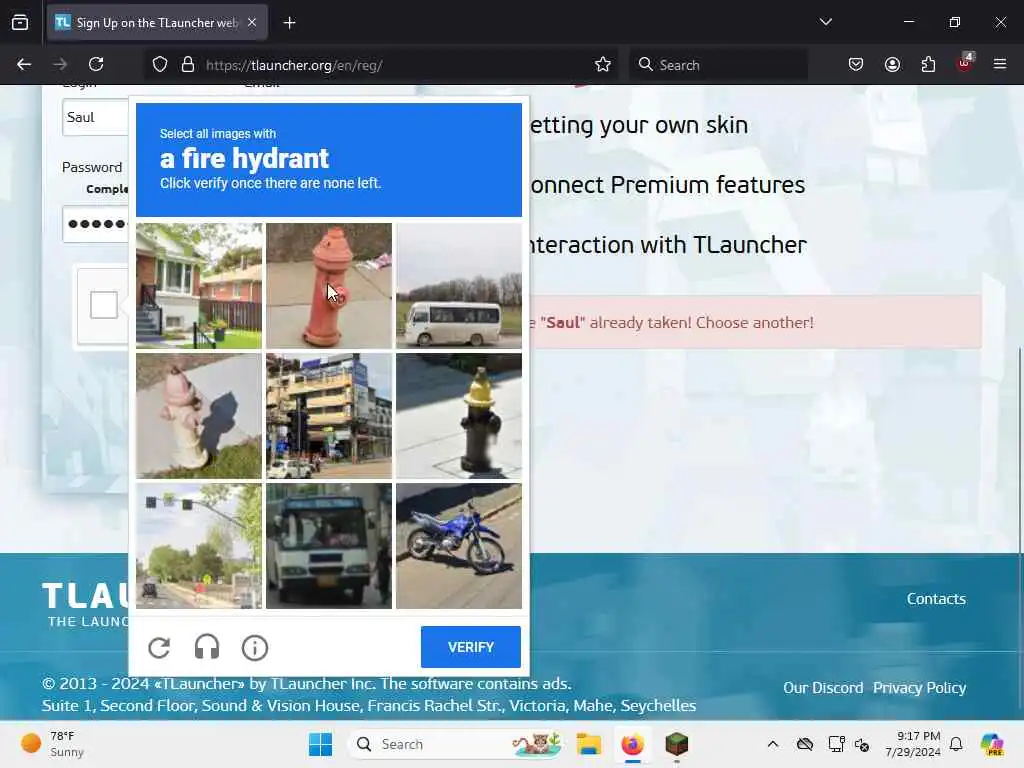Viewport: 1024px width, 768px height.
Task: Open the Firefox View icon in tab bar
Action: 20,22
